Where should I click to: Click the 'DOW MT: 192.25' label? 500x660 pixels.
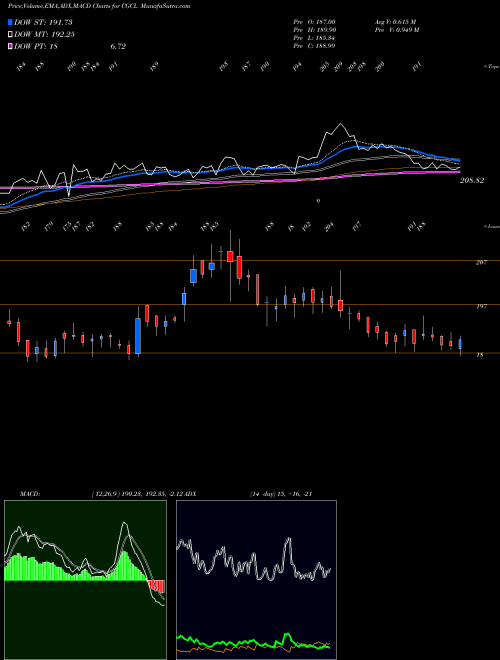click(44, 34)
